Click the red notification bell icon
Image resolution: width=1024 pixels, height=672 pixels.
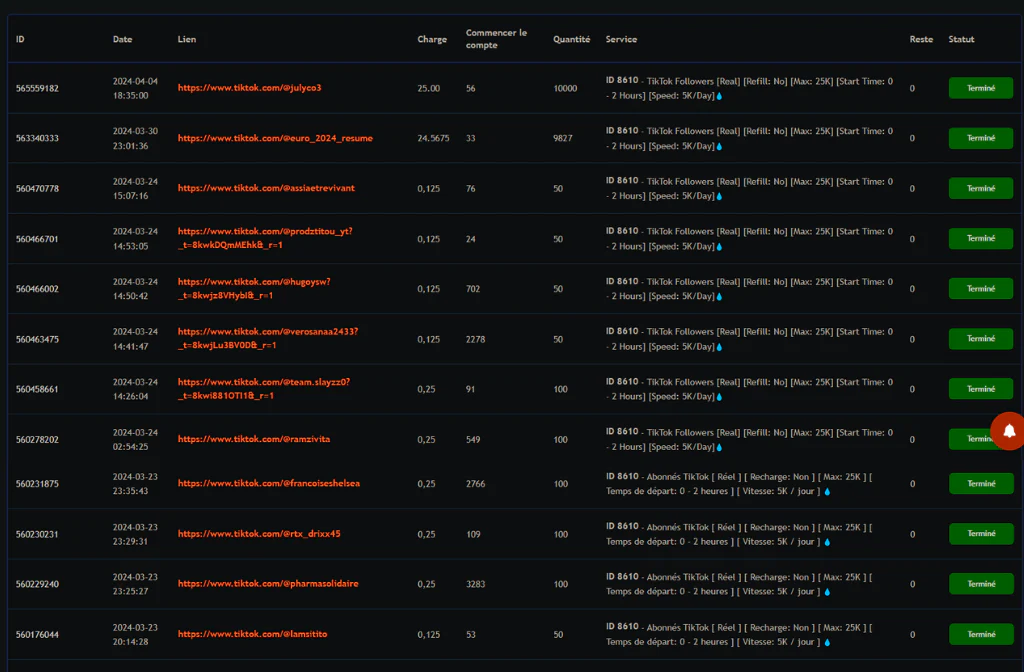coord(1009,430)
